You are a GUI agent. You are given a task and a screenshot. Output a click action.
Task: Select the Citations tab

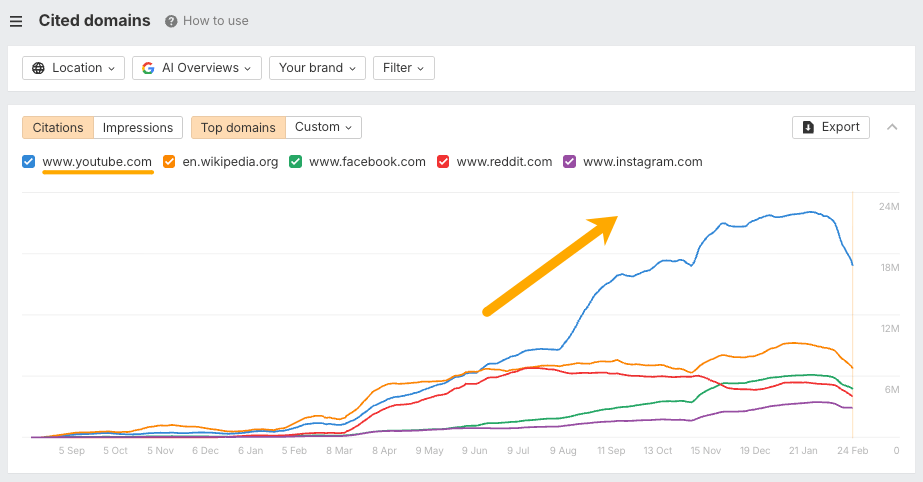(58, 127)
